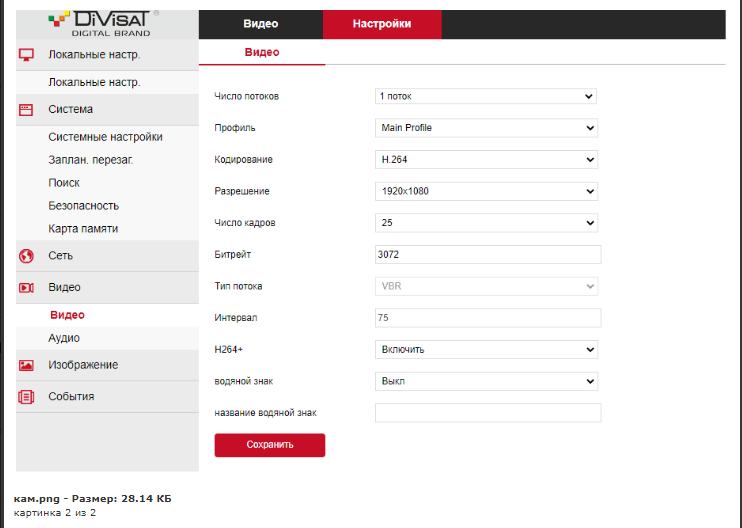Click the DiViSAT logo
This screenshot has width=742, height=528.
(104, 22)
